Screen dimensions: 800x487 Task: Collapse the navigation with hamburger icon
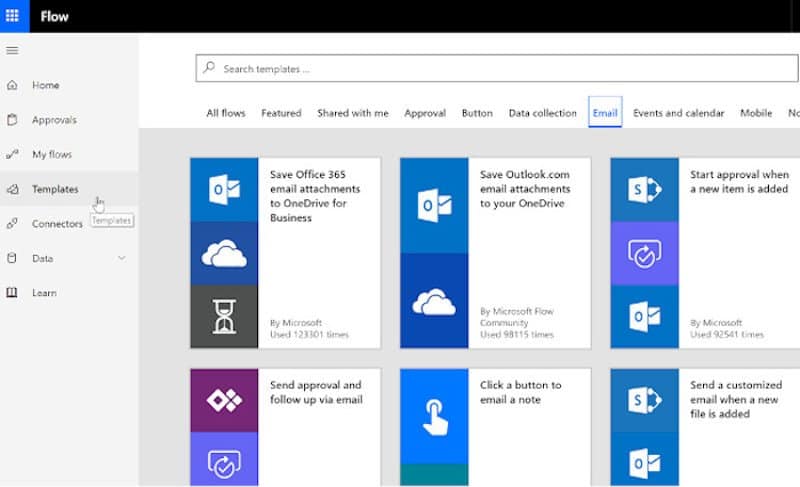pyautogui.click(x=12, y=50)
